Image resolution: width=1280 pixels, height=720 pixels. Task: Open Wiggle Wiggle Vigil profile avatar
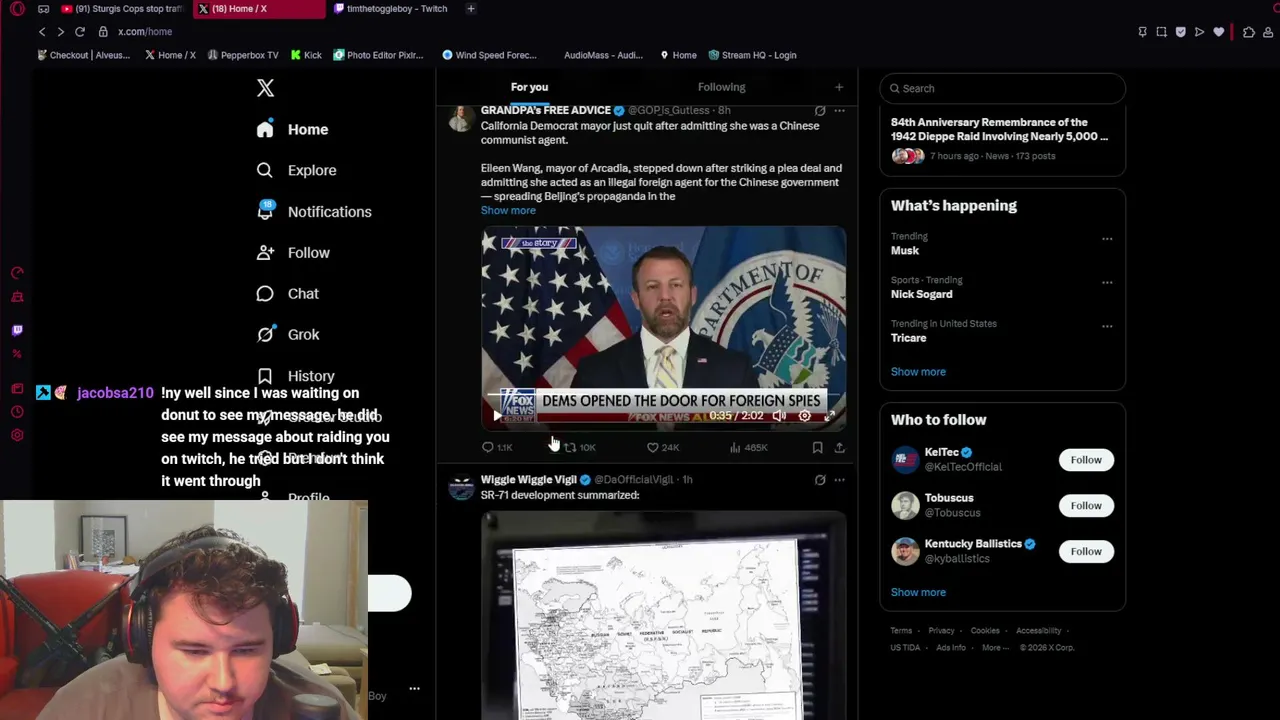[460, 488]
